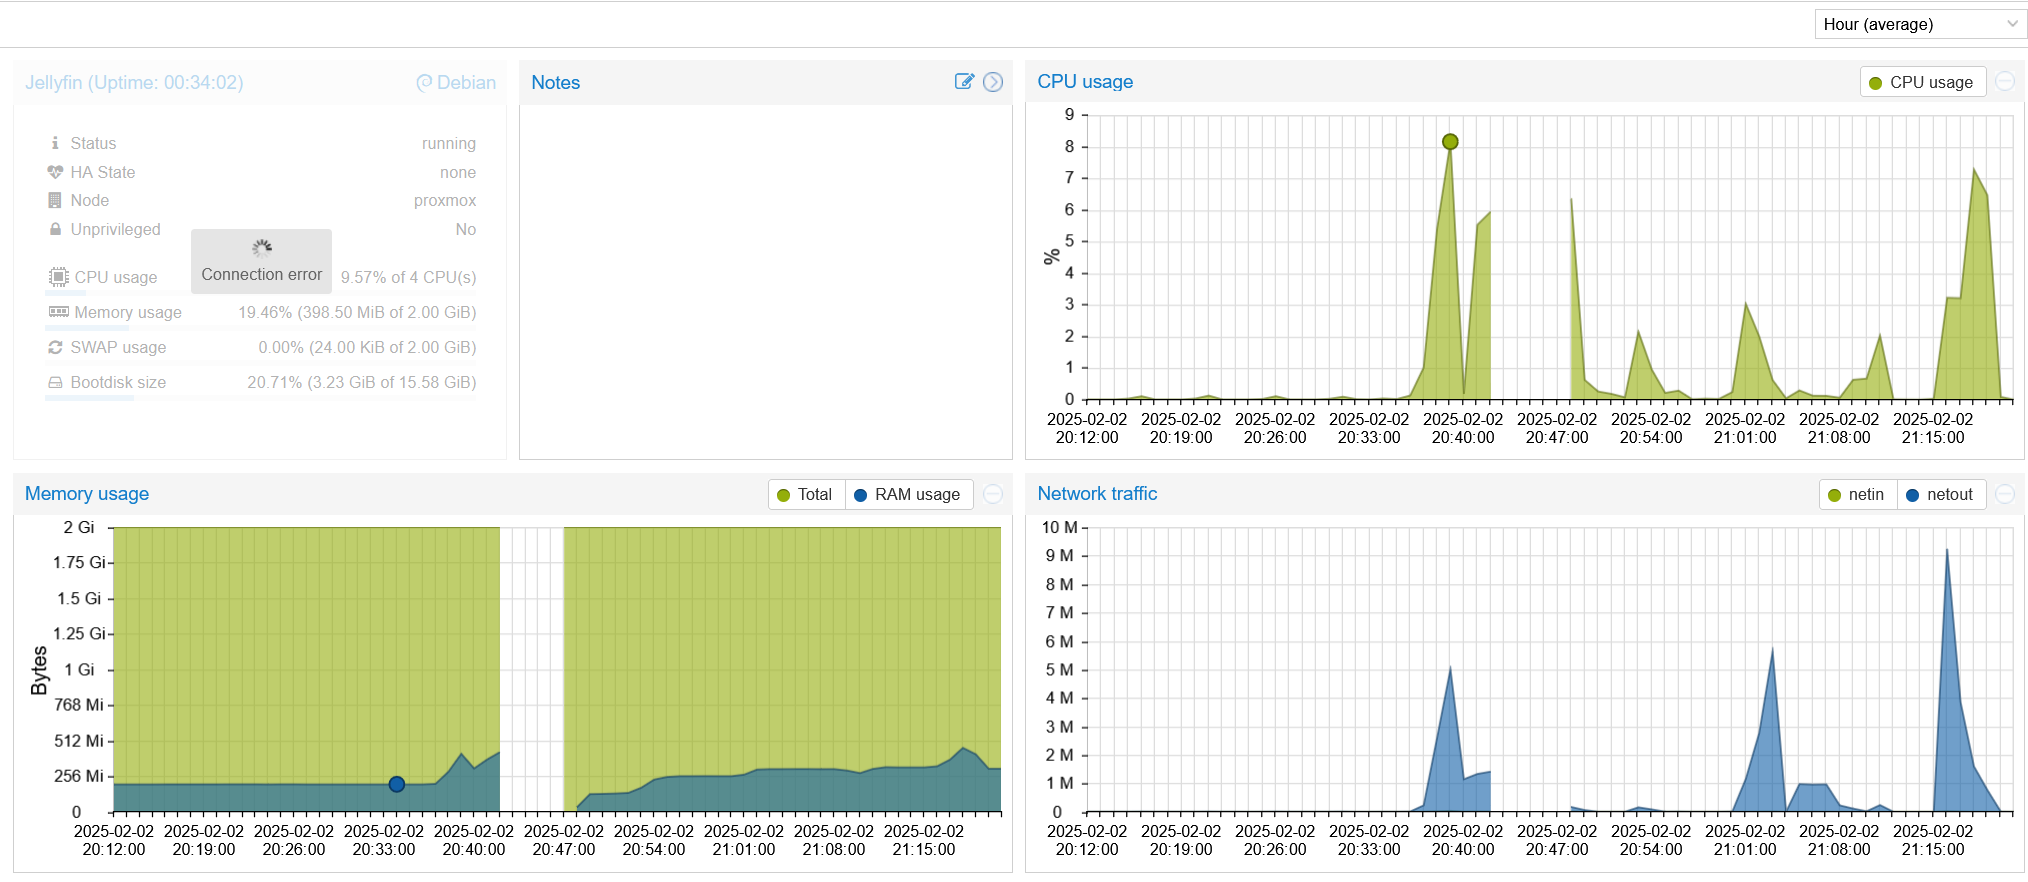Click the CPU usage legend button
Viewport: 2028px width, 882px height.
coord(1921,82)
